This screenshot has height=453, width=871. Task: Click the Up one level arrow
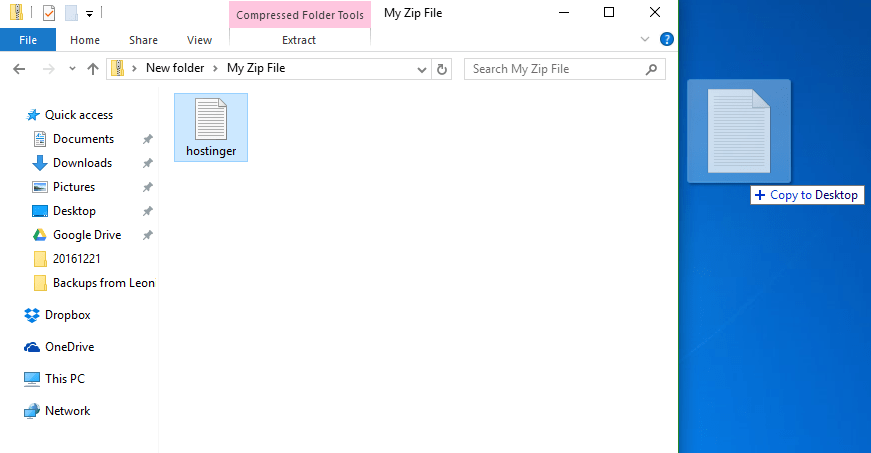point(93,69)
